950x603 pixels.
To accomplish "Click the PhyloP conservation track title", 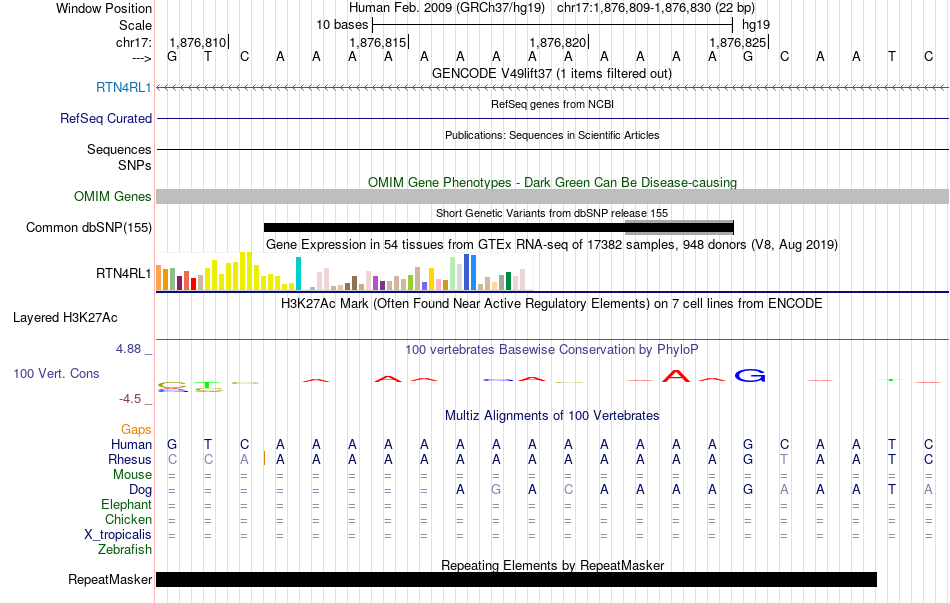I will pyautogui.click(x=551, y=350).
